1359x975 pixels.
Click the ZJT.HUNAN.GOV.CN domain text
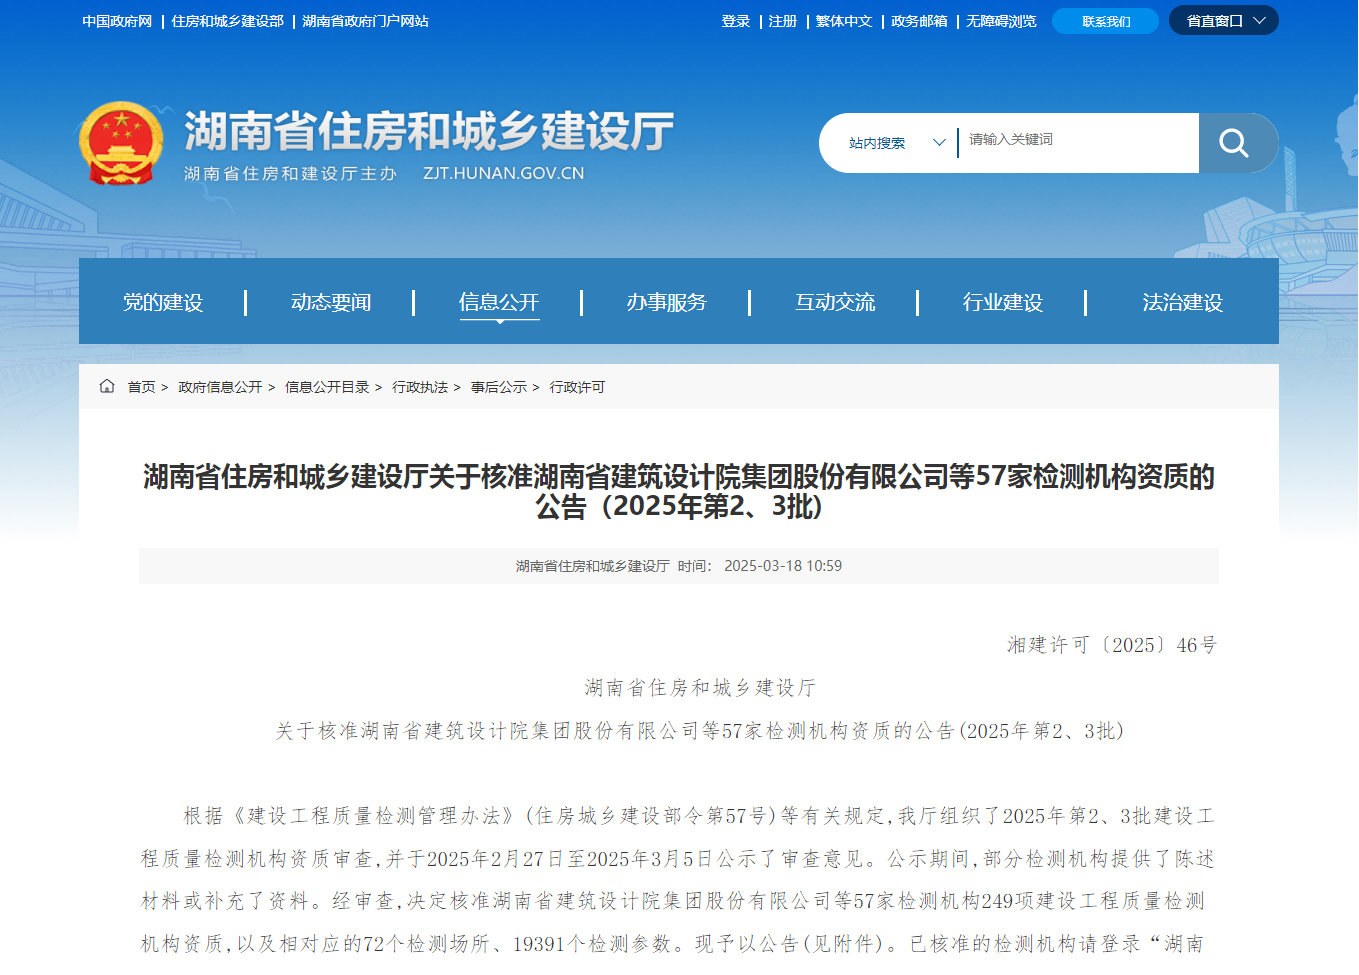tap(504, 173)
